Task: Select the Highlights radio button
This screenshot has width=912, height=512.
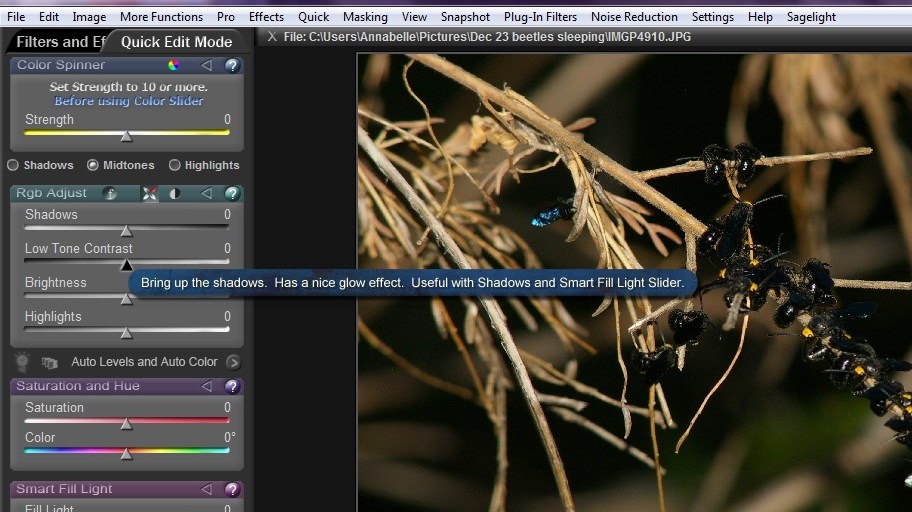Action: pyautogui.click(x=175, y=165)
